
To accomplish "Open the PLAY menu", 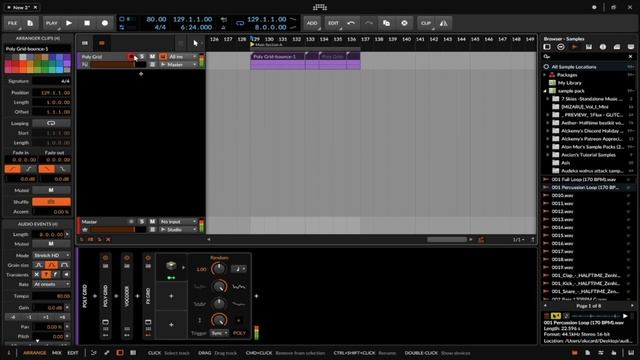I will coord(52,23).
